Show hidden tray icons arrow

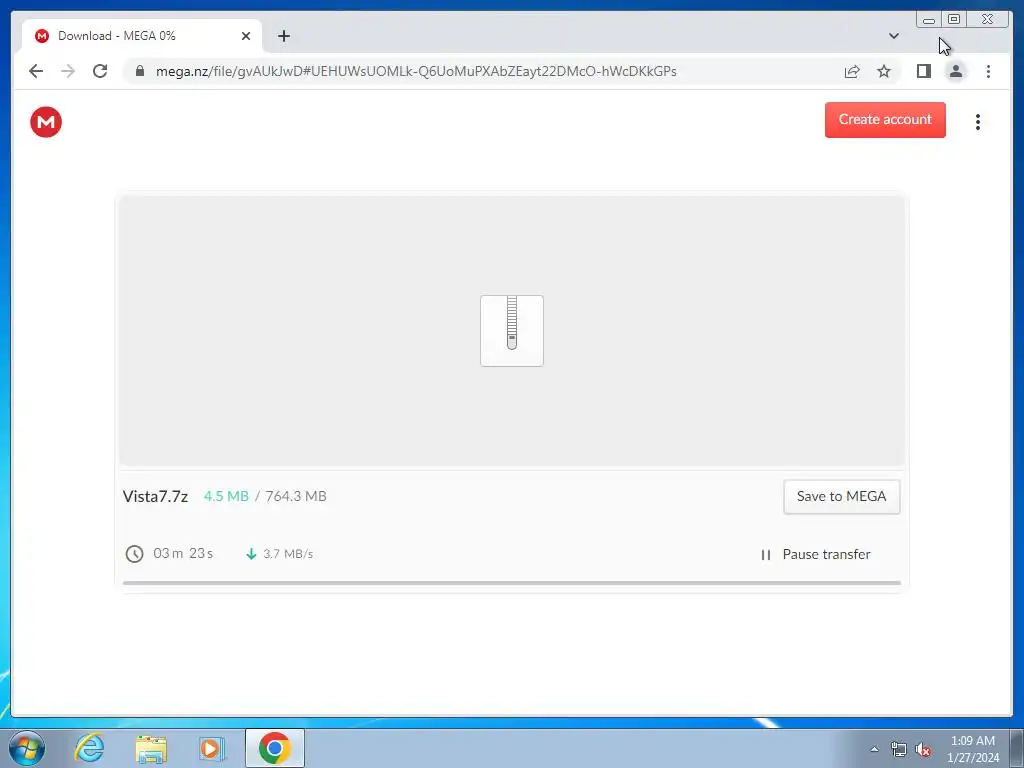(x=874, y=749)
